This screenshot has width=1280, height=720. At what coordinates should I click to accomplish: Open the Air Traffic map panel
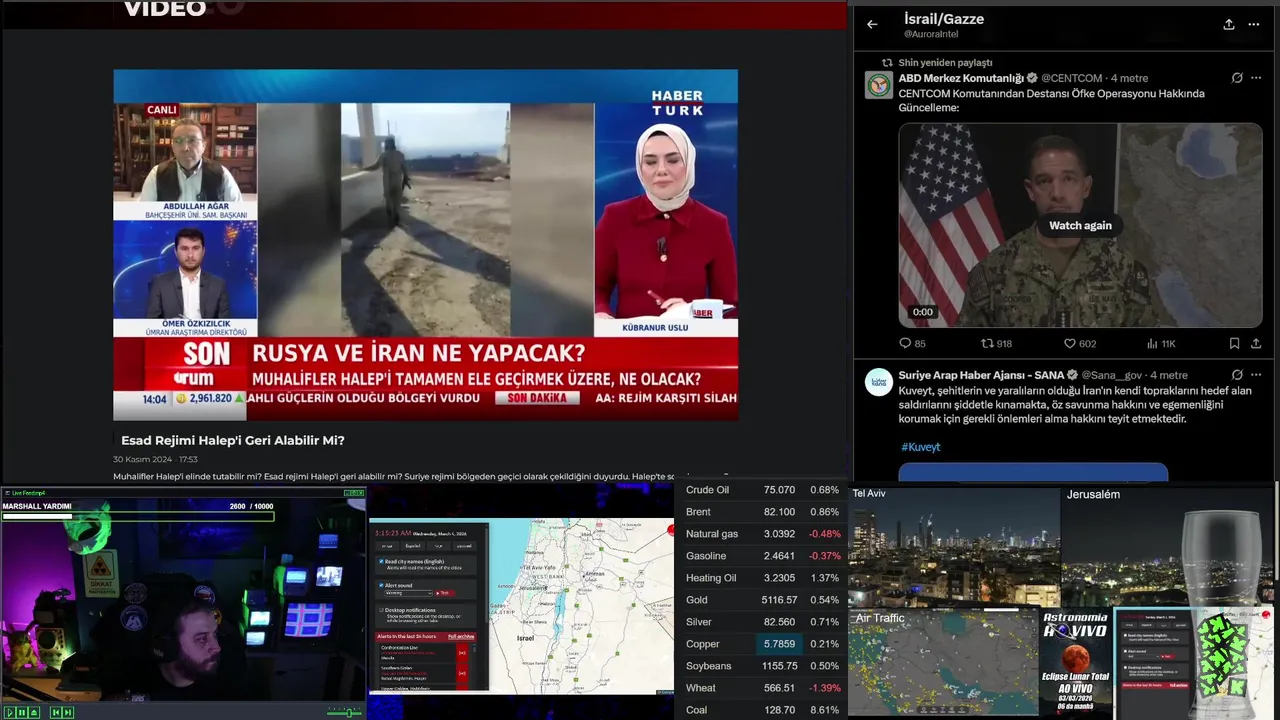click(943, 662)
